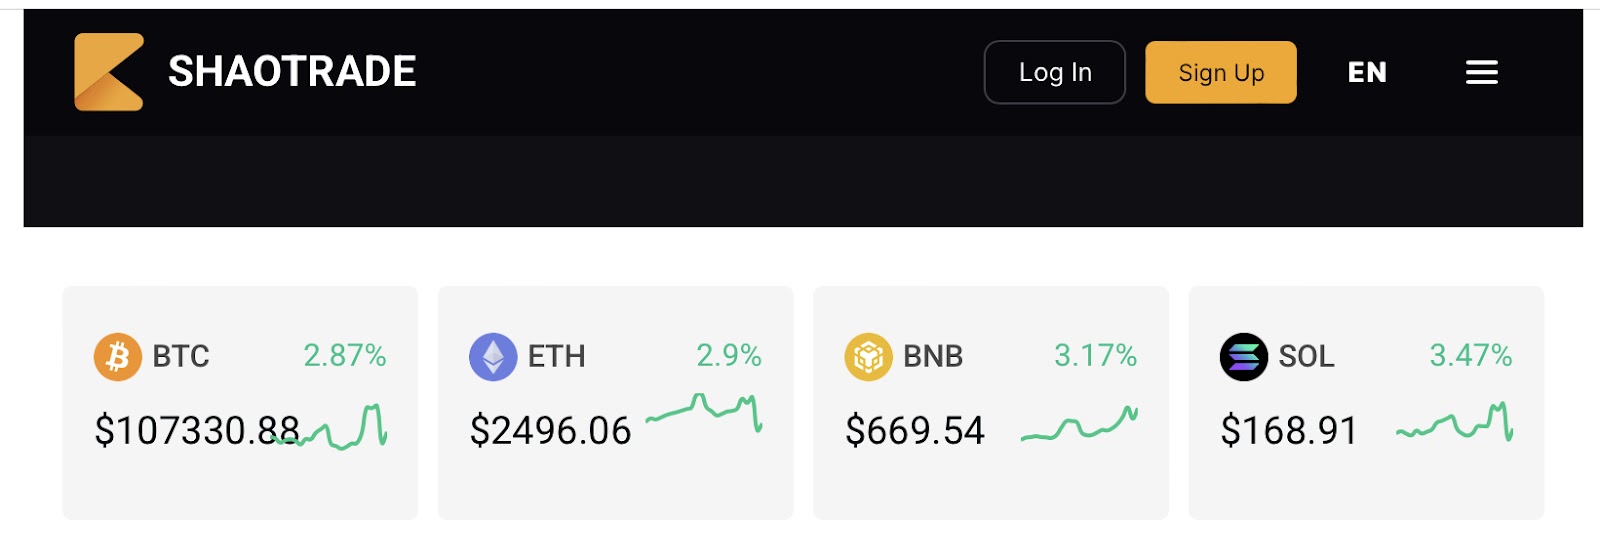
Task: Click the Log In button
Action: click(1055, 72)
